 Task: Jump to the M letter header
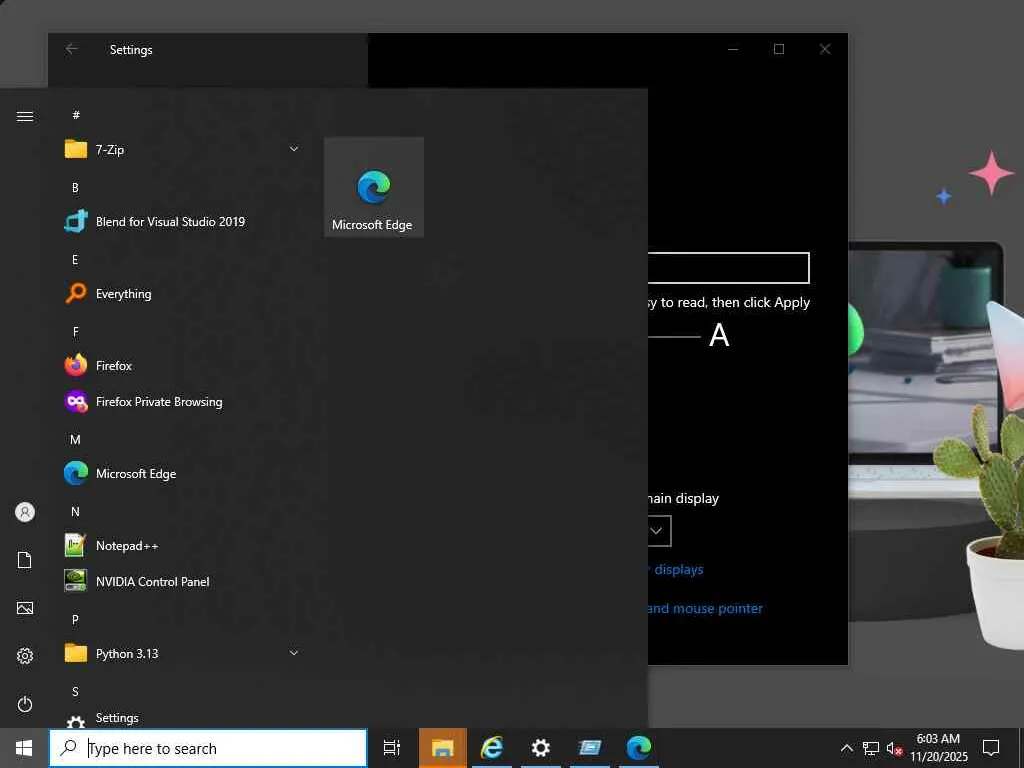click(x=75, y=440)
